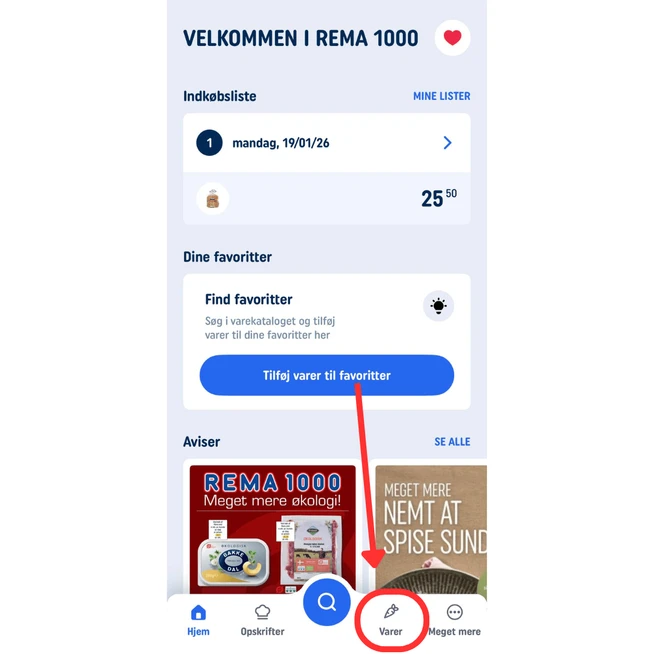Expand shopping list with chevron arrow
The height and width of the screenshot is (654, 654).
point(448,143)
